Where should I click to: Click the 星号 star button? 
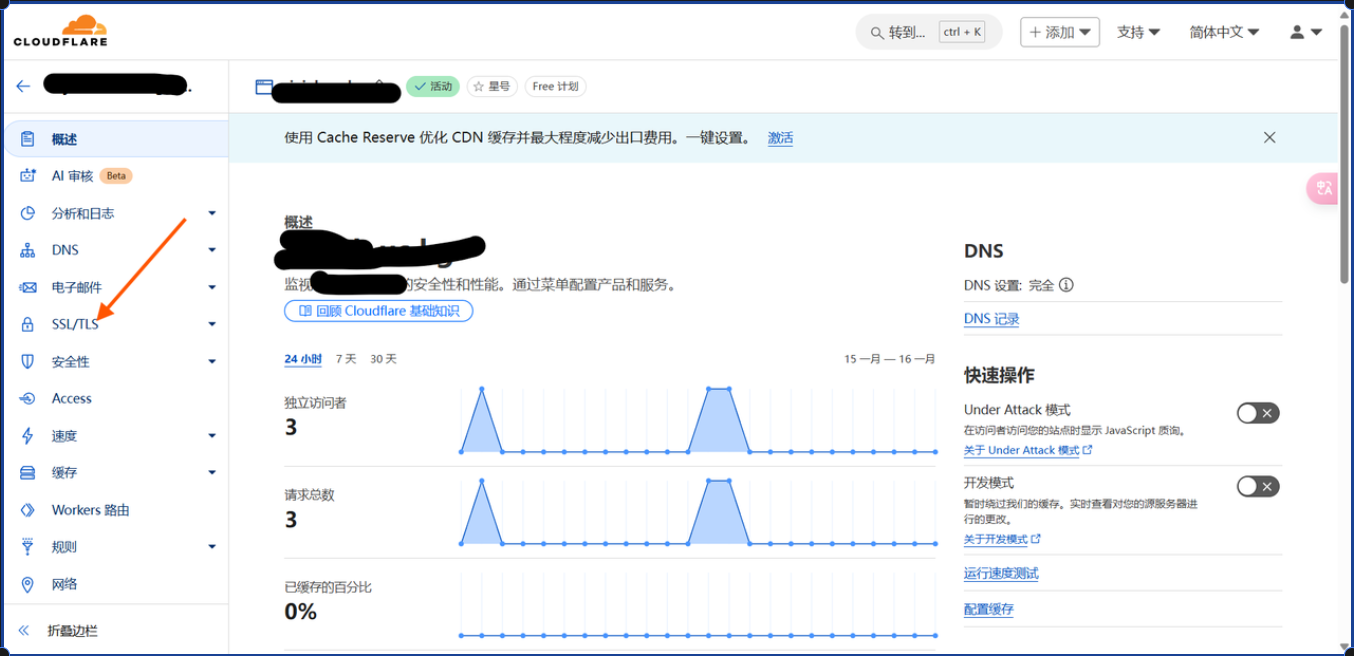click(x=492, y=86)
